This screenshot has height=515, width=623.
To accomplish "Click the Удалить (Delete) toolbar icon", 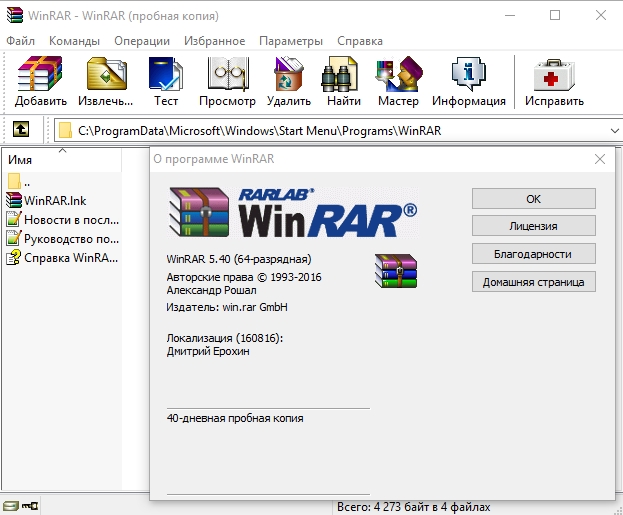I will click(289, 74).
